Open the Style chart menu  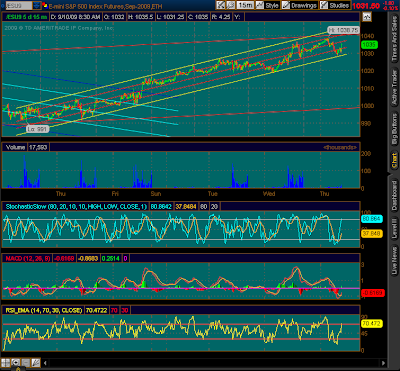tap(268, 5)
